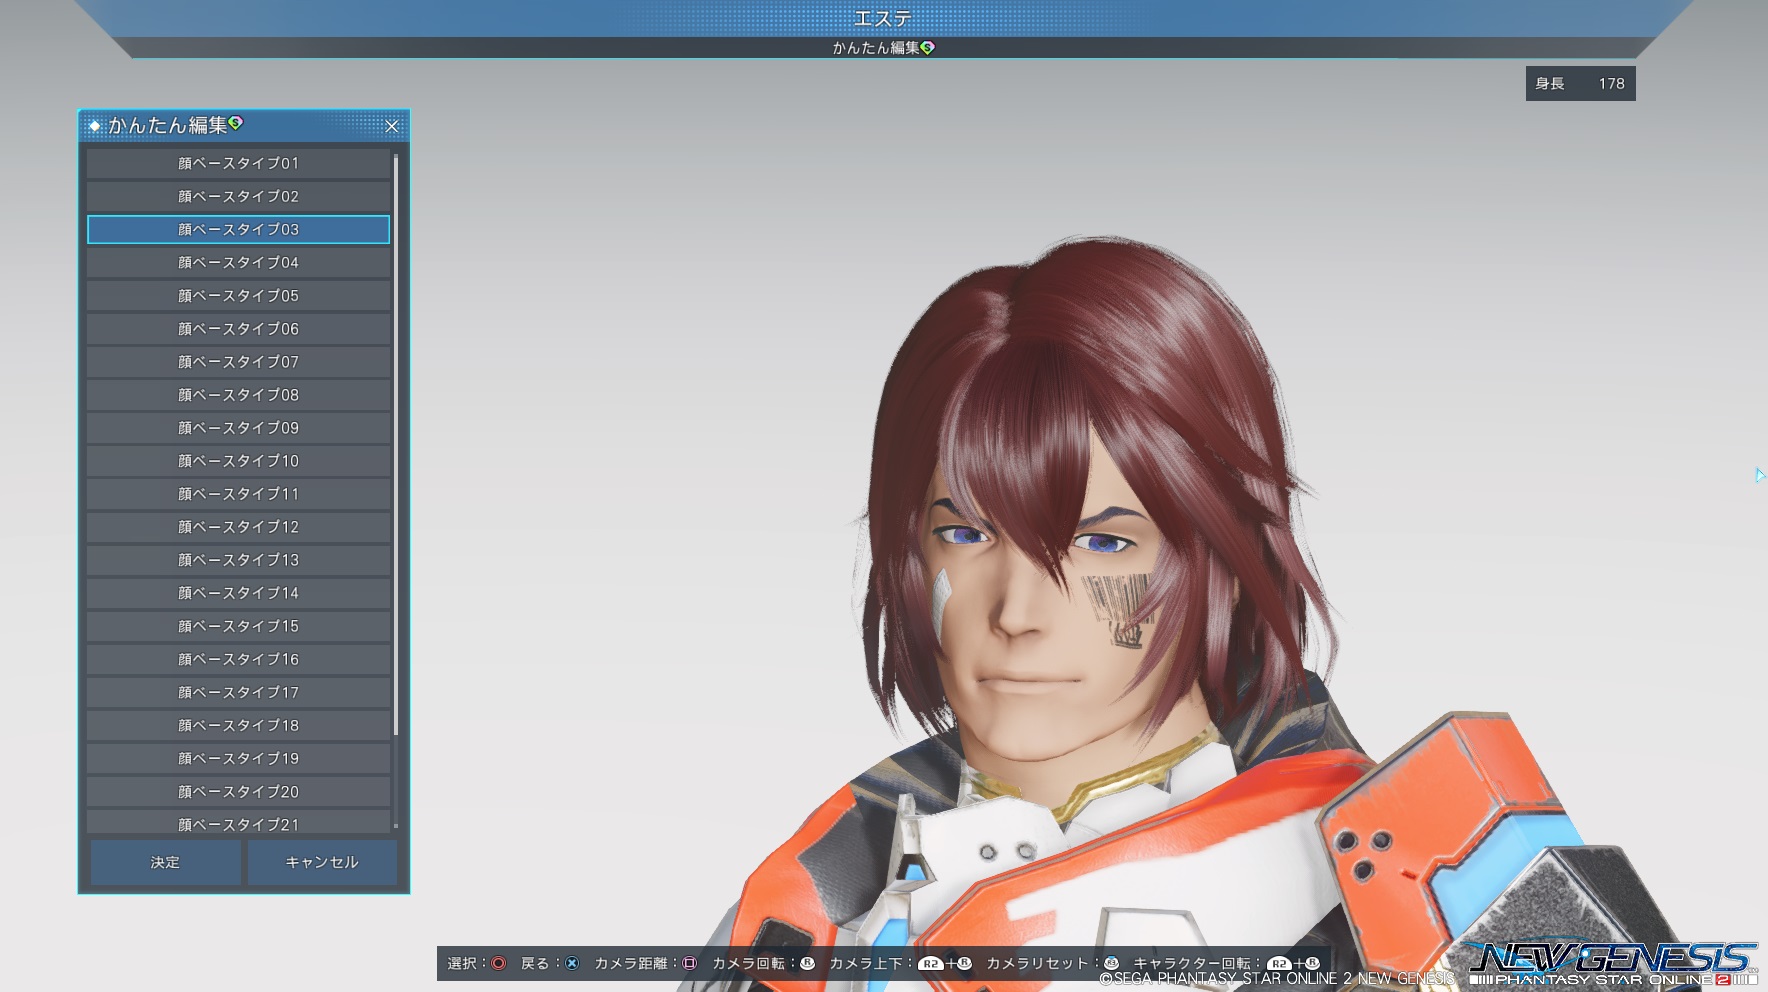This screenshot has width=1768, height=992.
Task: Click the R2 icon beside カメラ上下
Action: click(931, 964)
